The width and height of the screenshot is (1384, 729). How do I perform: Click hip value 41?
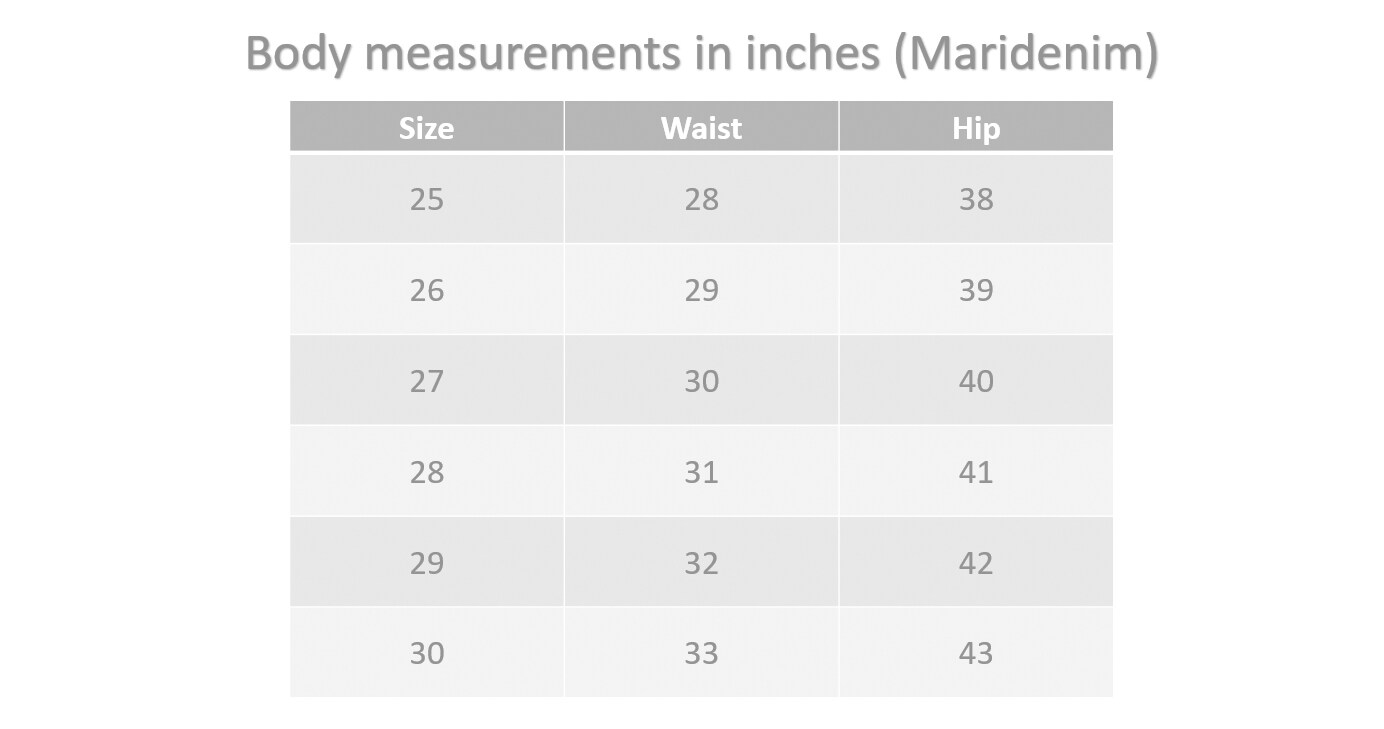point(976,471)
